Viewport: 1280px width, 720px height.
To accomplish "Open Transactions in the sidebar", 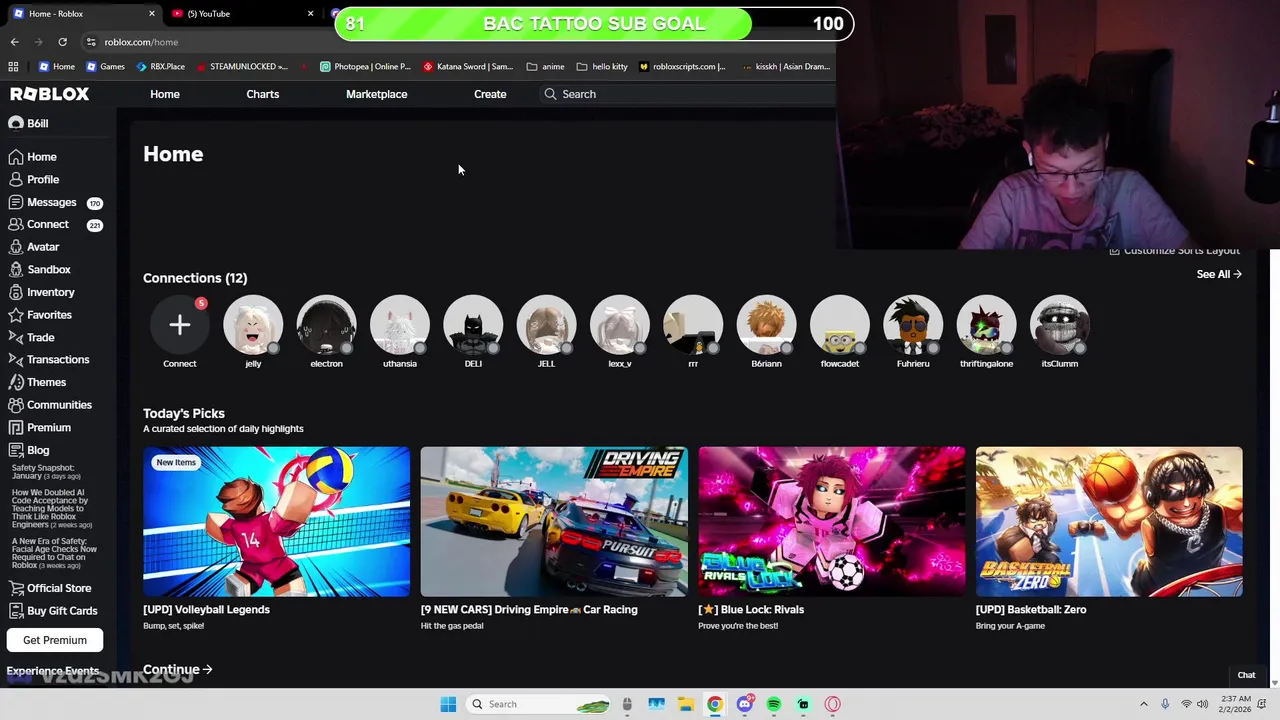I will 49,360.
